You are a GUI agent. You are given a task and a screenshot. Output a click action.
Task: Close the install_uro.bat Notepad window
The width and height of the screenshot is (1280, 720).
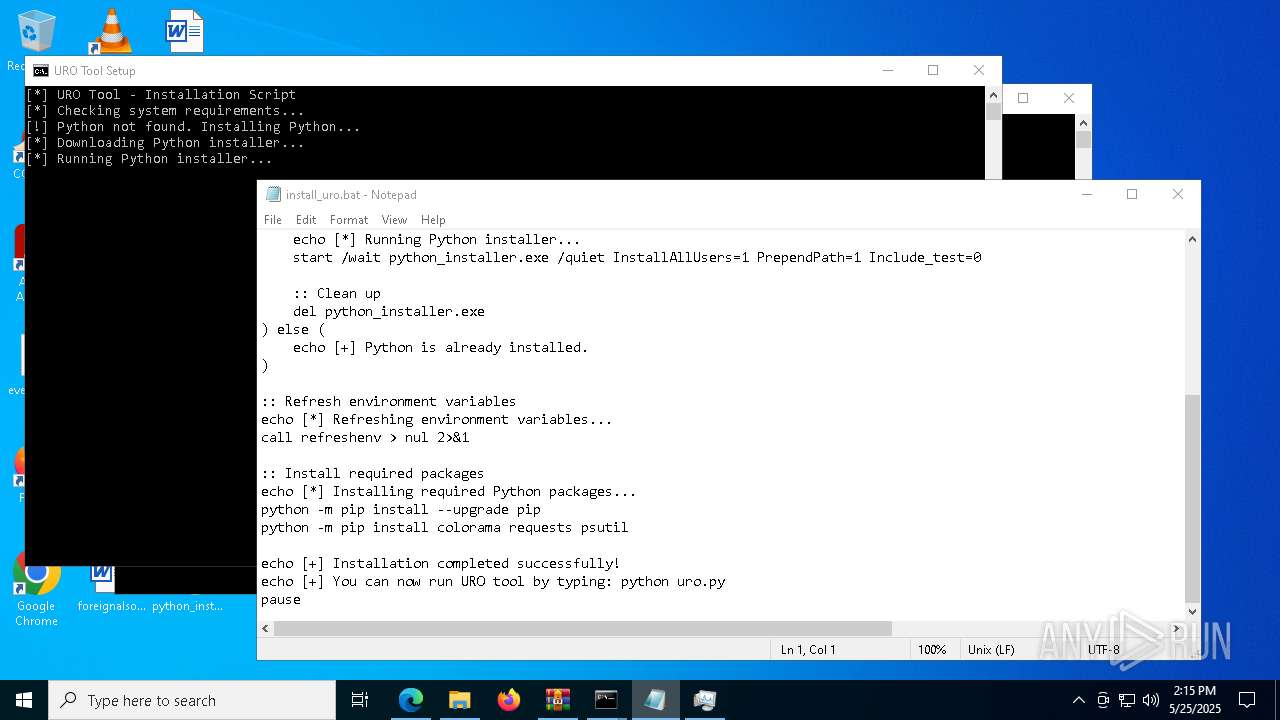coord(1178,195)
